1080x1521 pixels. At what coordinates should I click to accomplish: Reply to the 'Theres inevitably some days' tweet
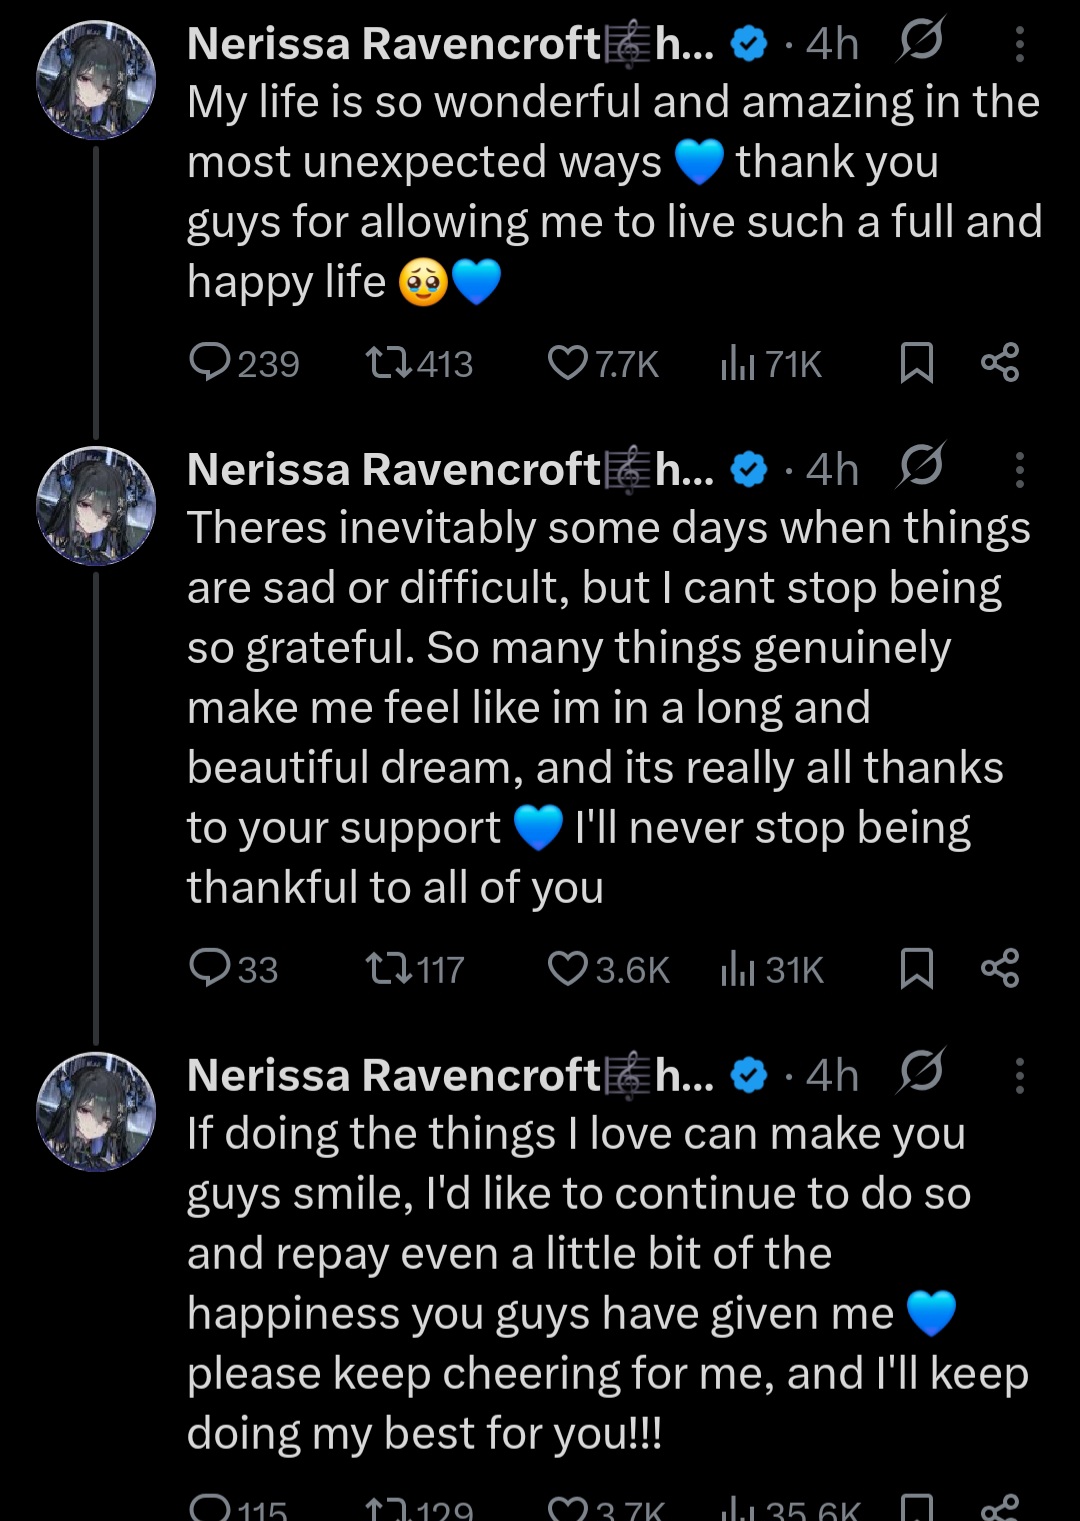(x=210, y=969)
